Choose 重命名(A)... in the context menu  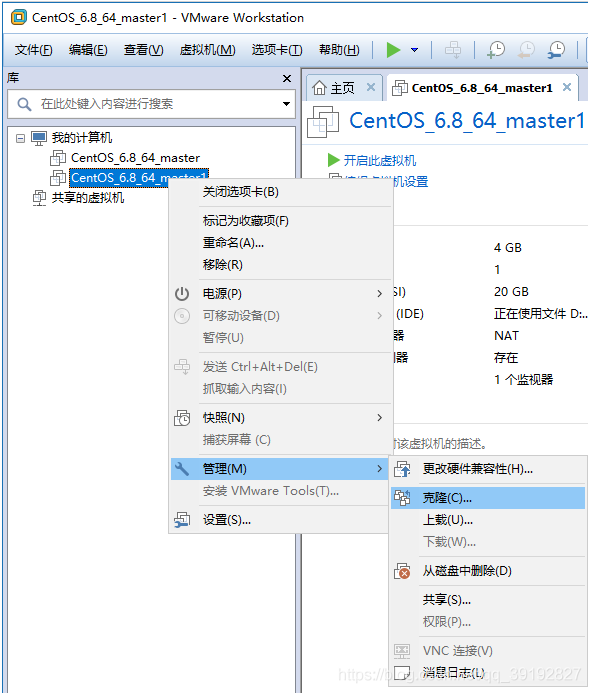(x=233, y=243)
